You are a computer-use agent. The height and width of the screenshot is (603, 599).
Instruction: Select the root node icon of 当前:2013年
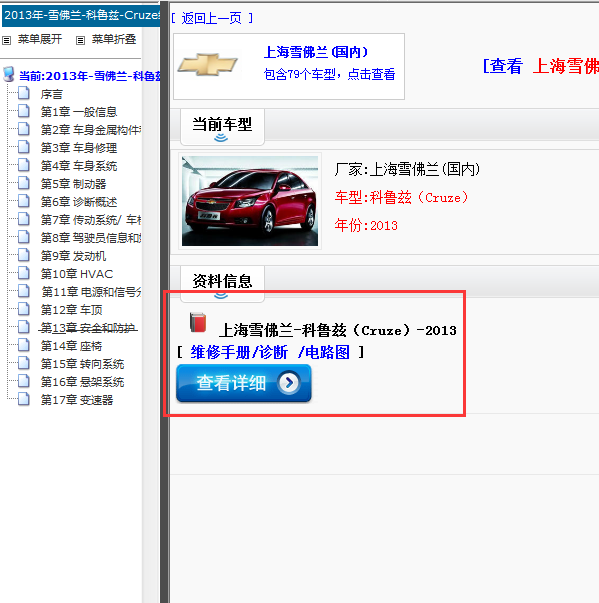click(8, 75)
